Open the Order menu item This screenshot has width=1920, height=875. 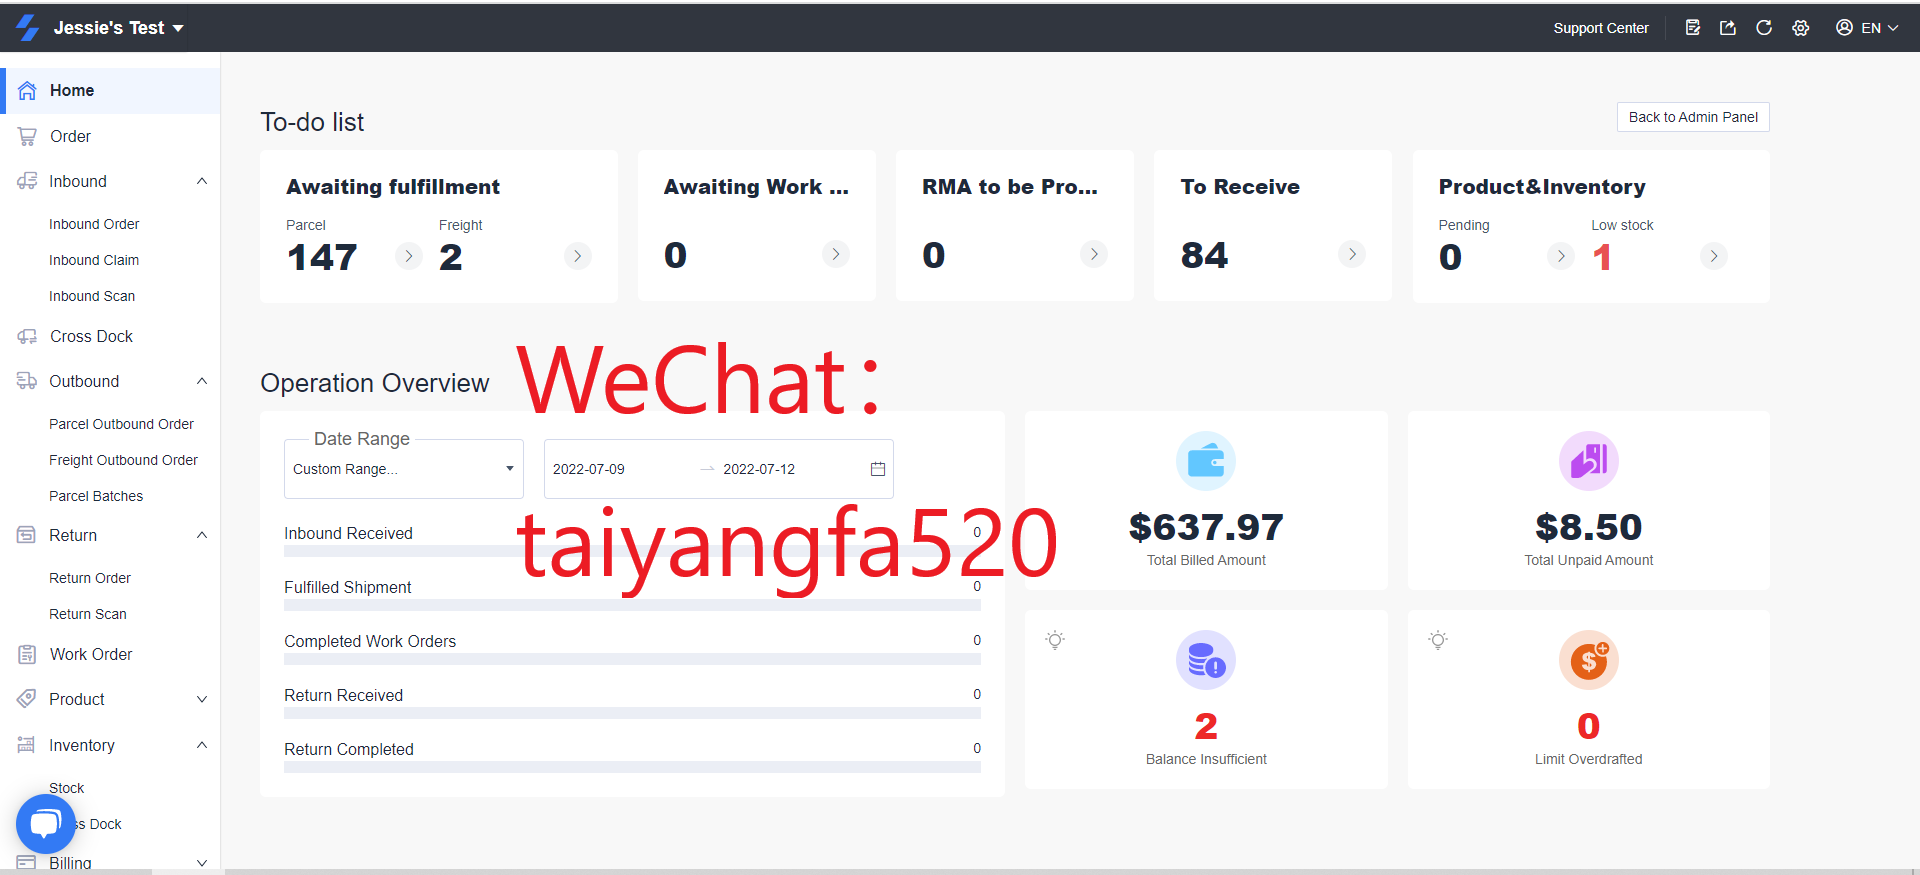[x=70, y=136]
